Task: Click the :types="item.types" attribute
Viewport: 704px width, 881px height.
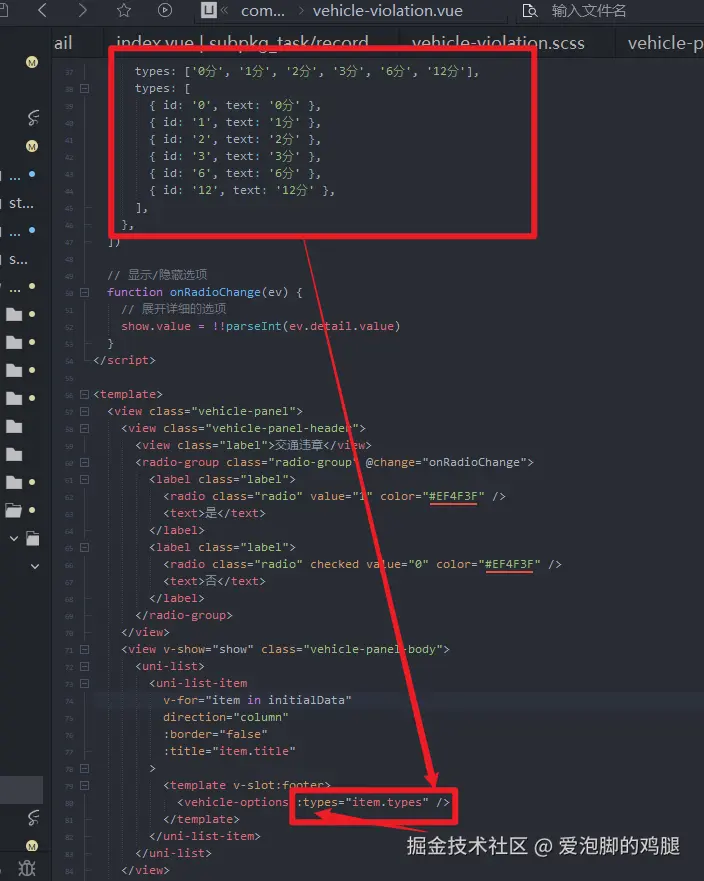Action: (362, 802)
